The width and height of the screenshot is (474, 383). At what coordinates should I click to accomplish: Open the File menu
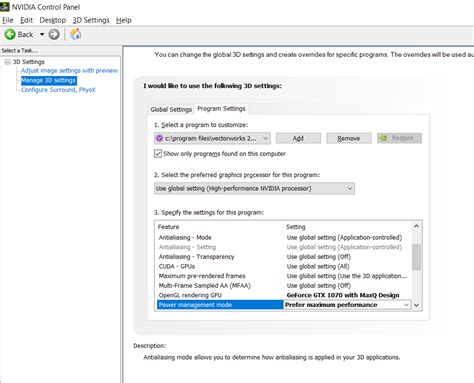click(x=8, y=20)
